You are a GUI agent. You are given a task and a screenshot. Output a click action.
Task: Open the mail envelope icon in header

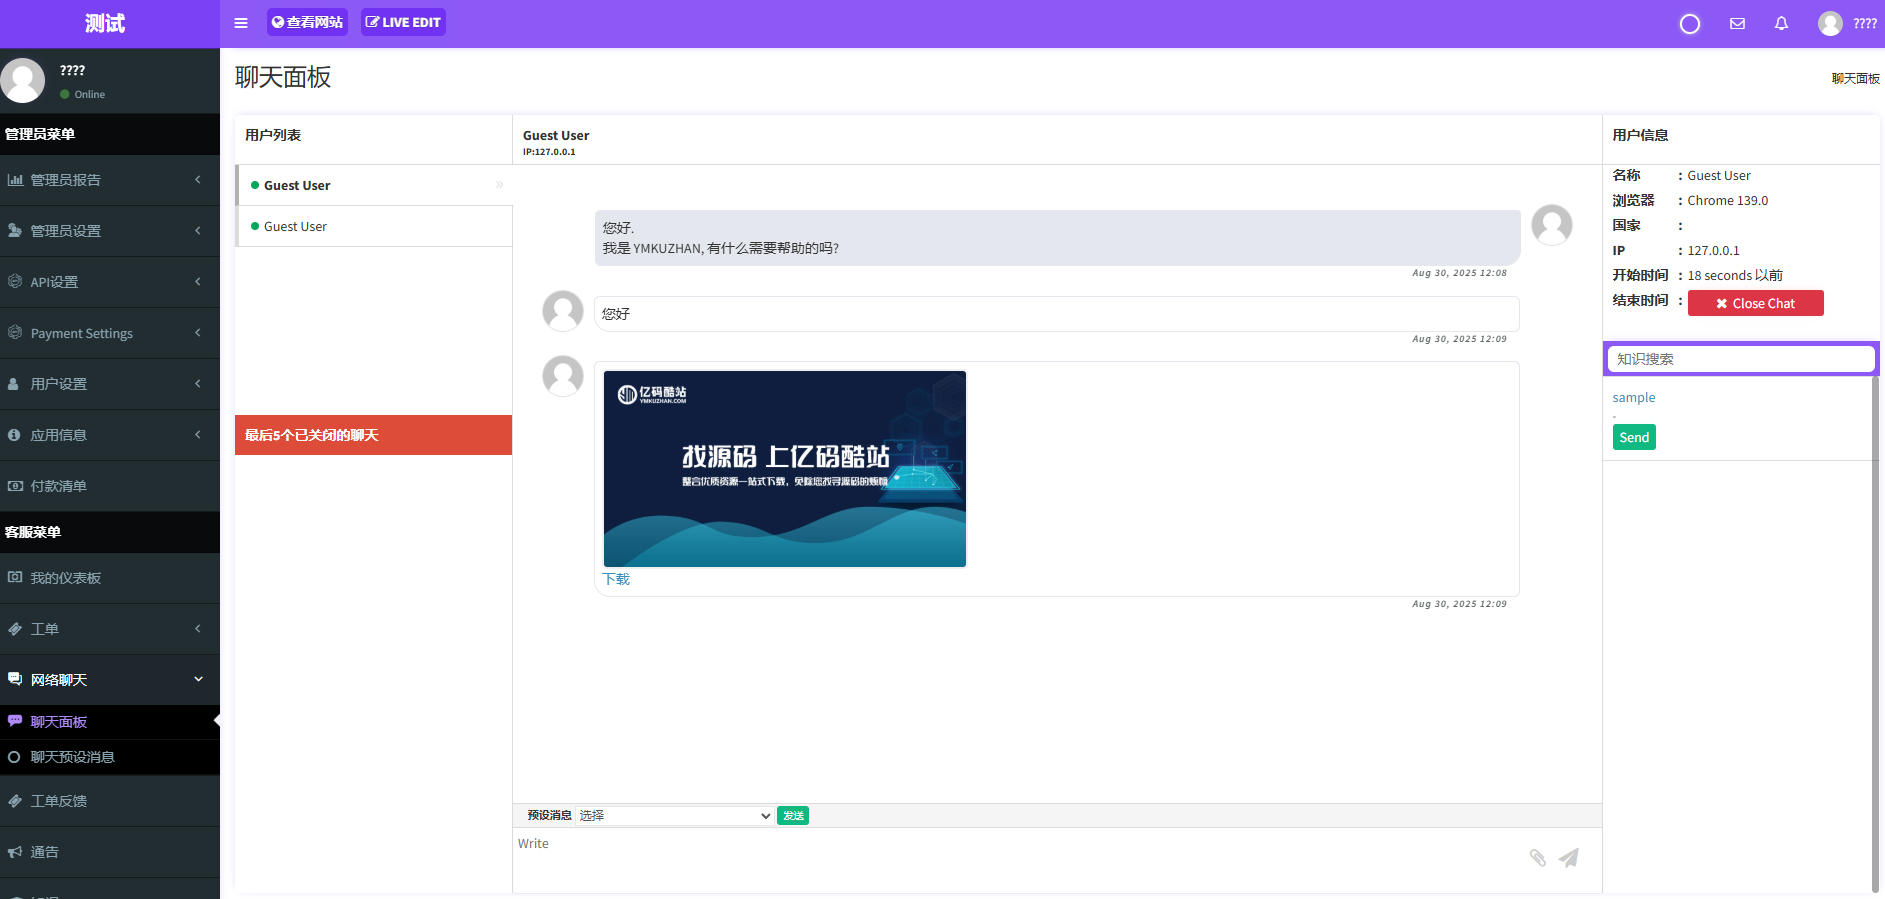tap(1737, 24)
